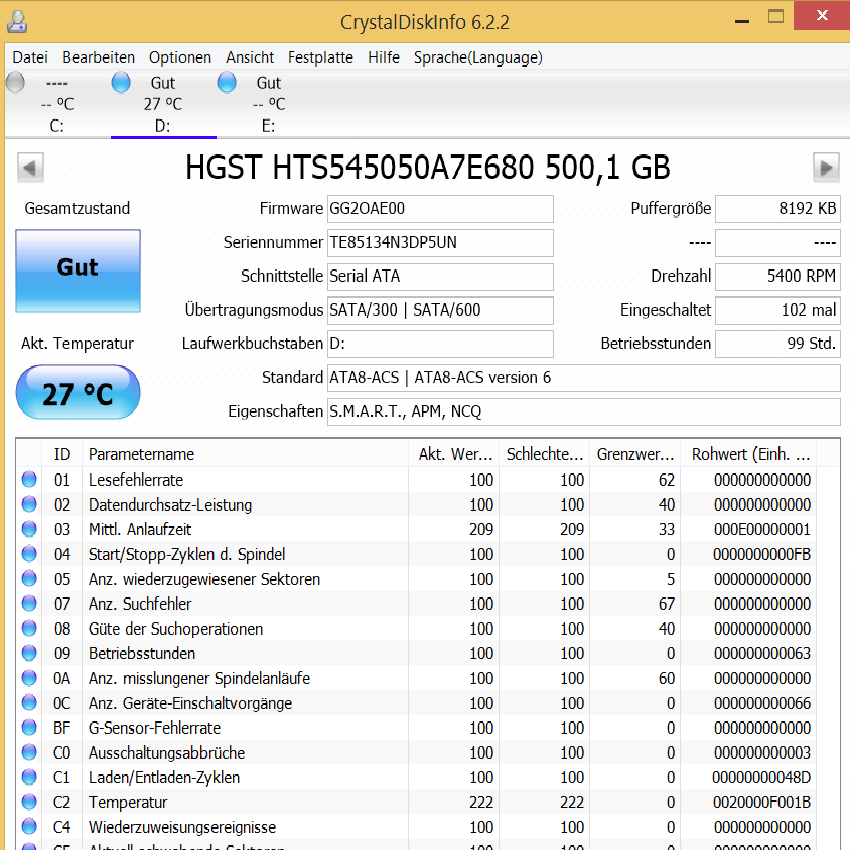Image resolution: width=850 pixels, height=850 pixels.
Task: Click status orb of Güte der Suchoperationen row
Action: (29, 629)
